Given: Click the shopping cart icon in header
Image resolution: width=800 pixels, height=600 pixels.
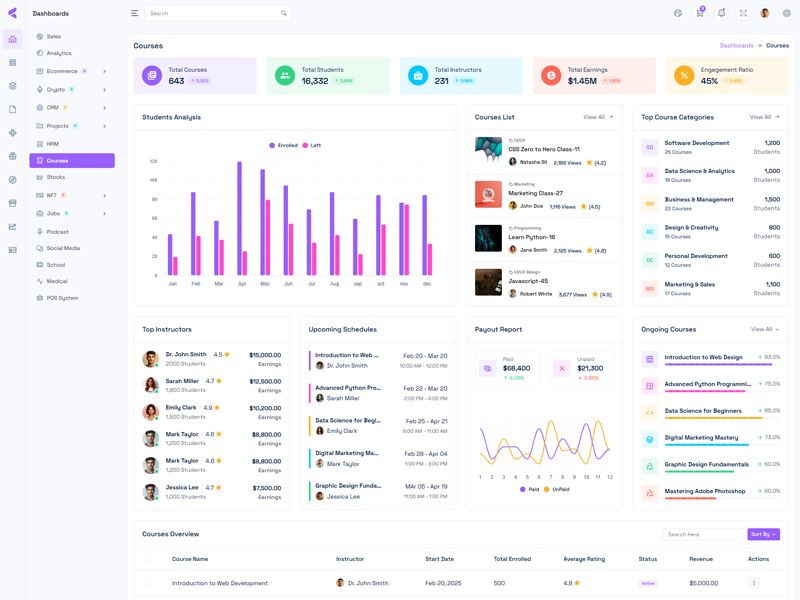Looking at the screenshot, I should click(x=700, y=13).
